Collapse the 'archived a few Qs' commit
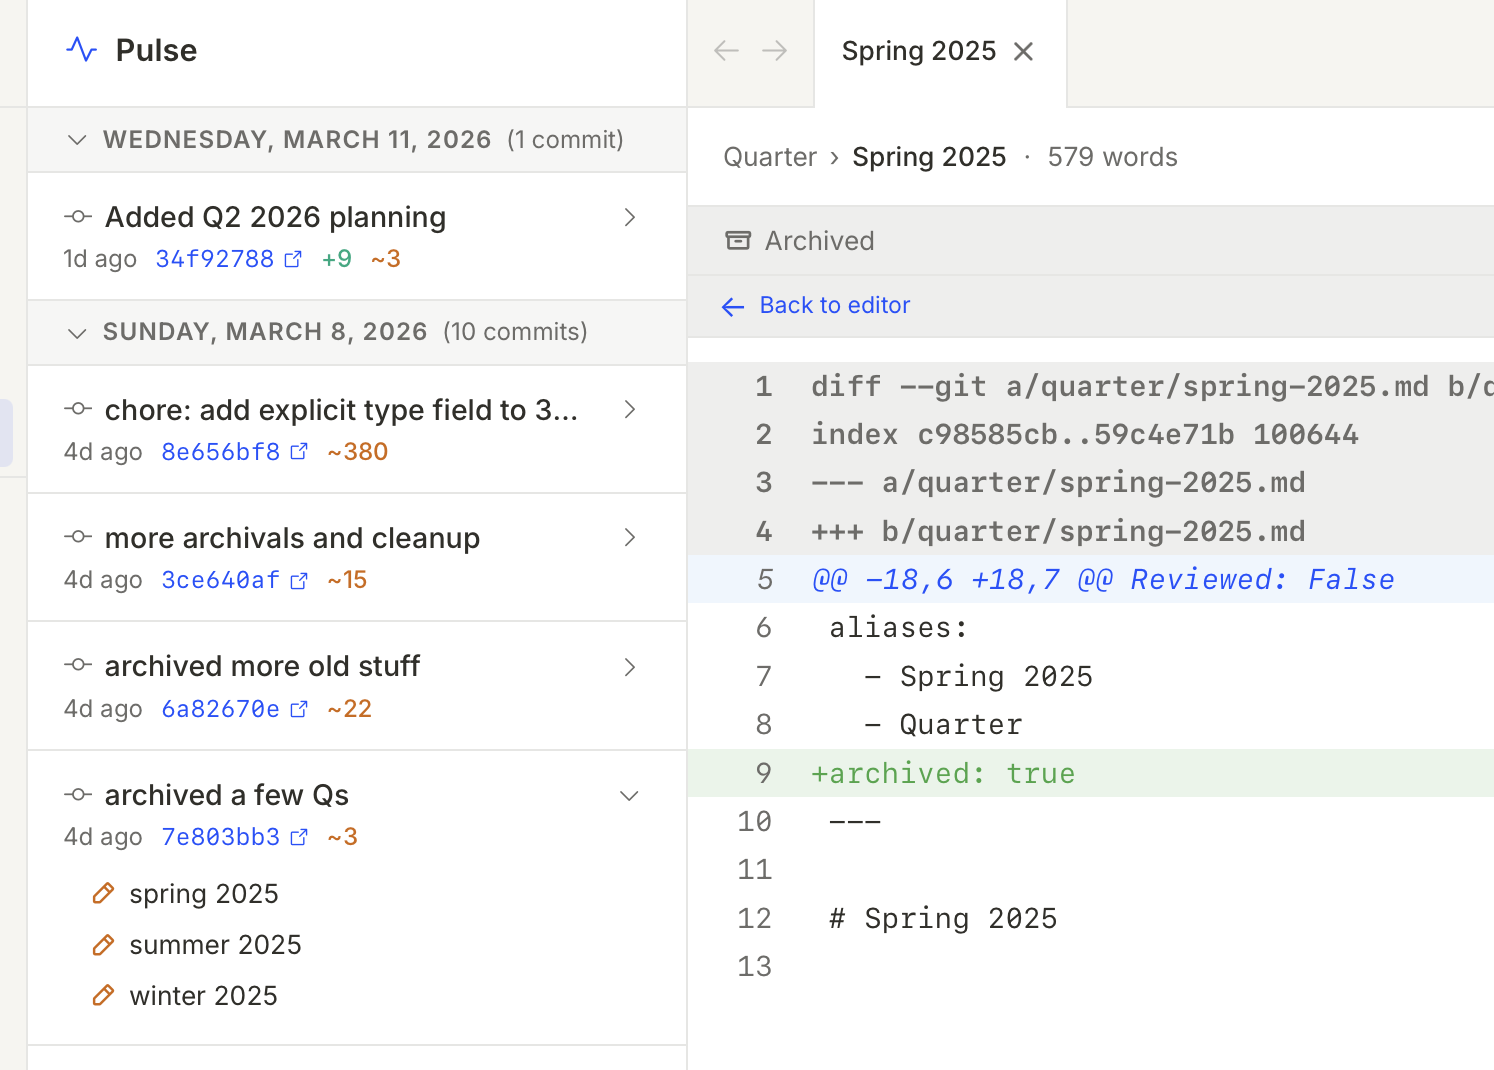This screenshot has height=1070, width=1494. coord(629,796)
